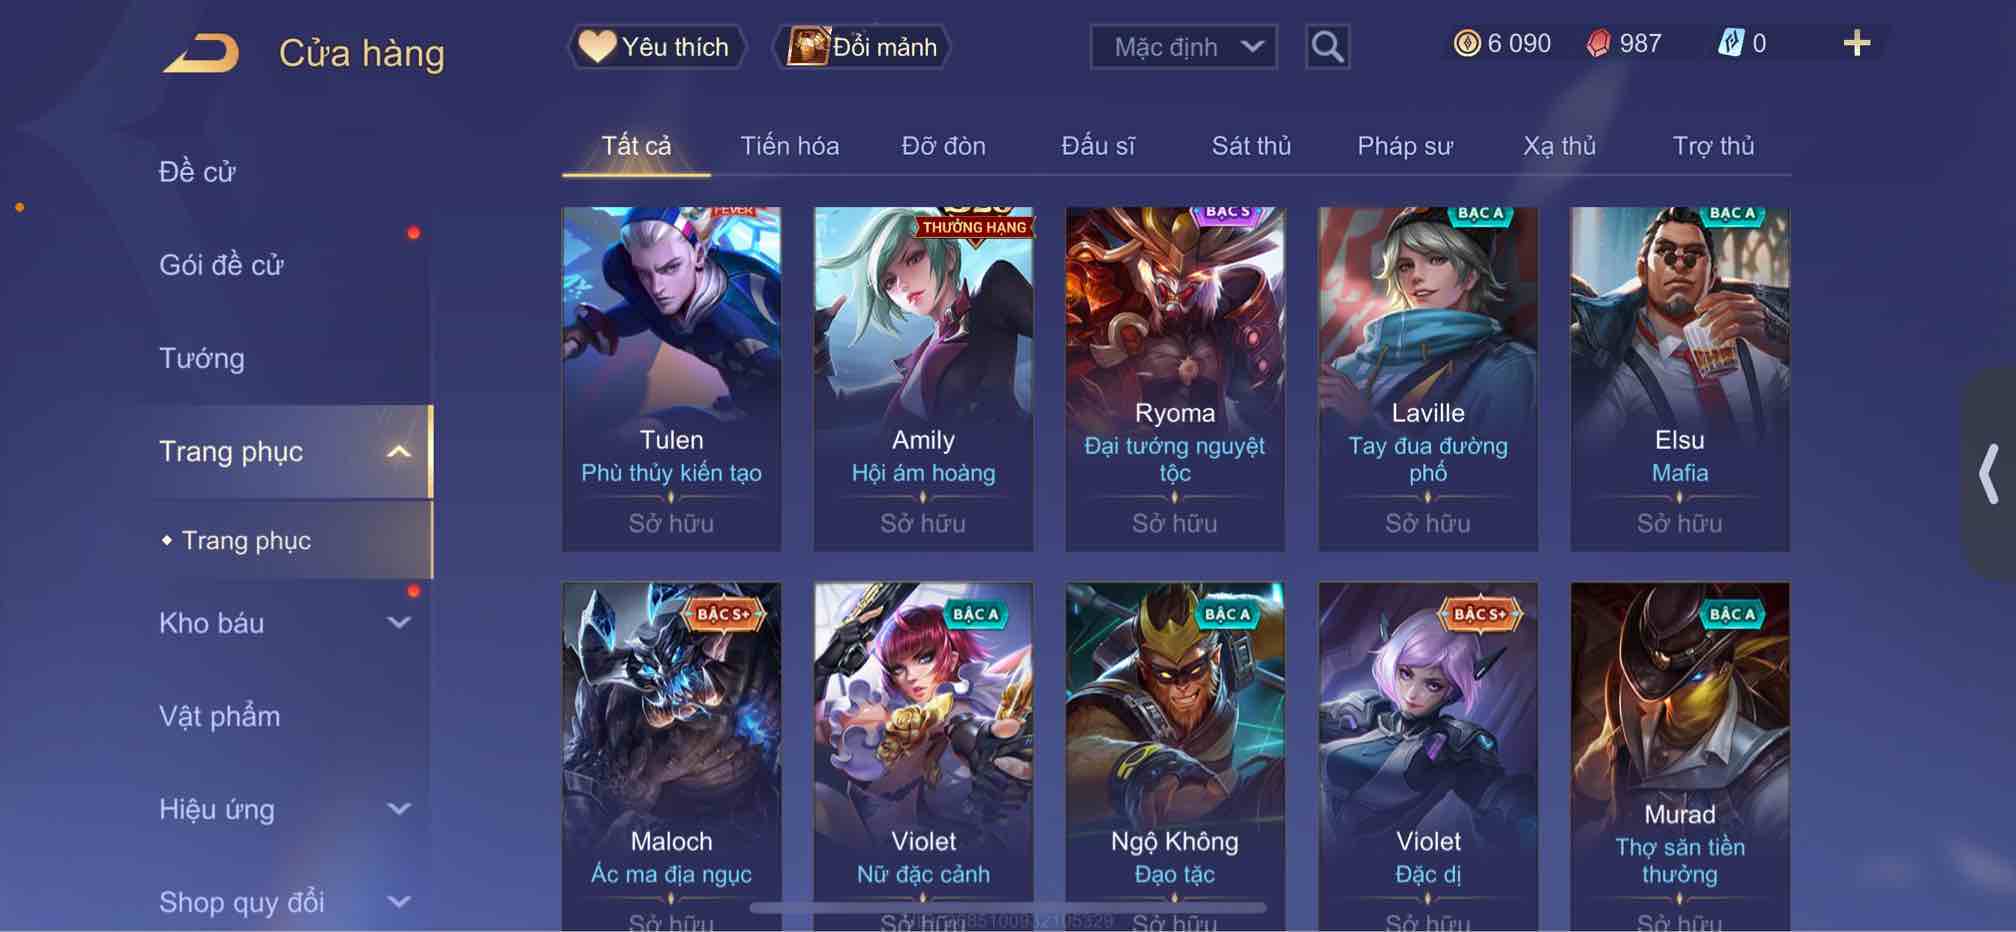Tap the red ruby currency icon
Image resolution: width=2016 pixels, height=932 pixels.
click(x=1598, y=43)
